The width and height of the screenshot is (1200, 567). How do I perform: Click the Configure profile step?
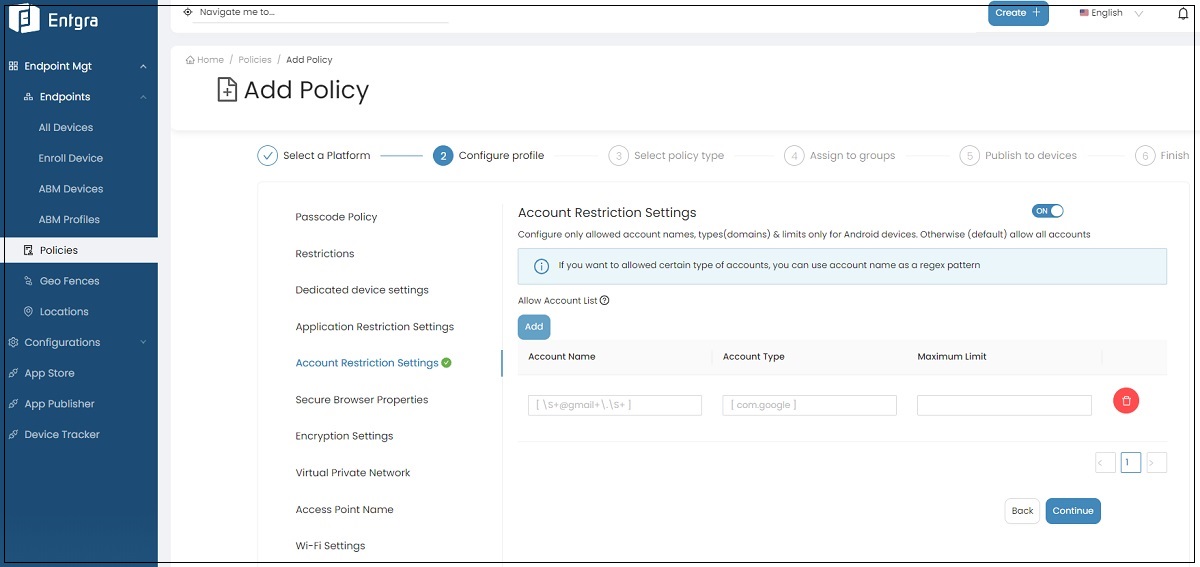[x=489, y=155]
